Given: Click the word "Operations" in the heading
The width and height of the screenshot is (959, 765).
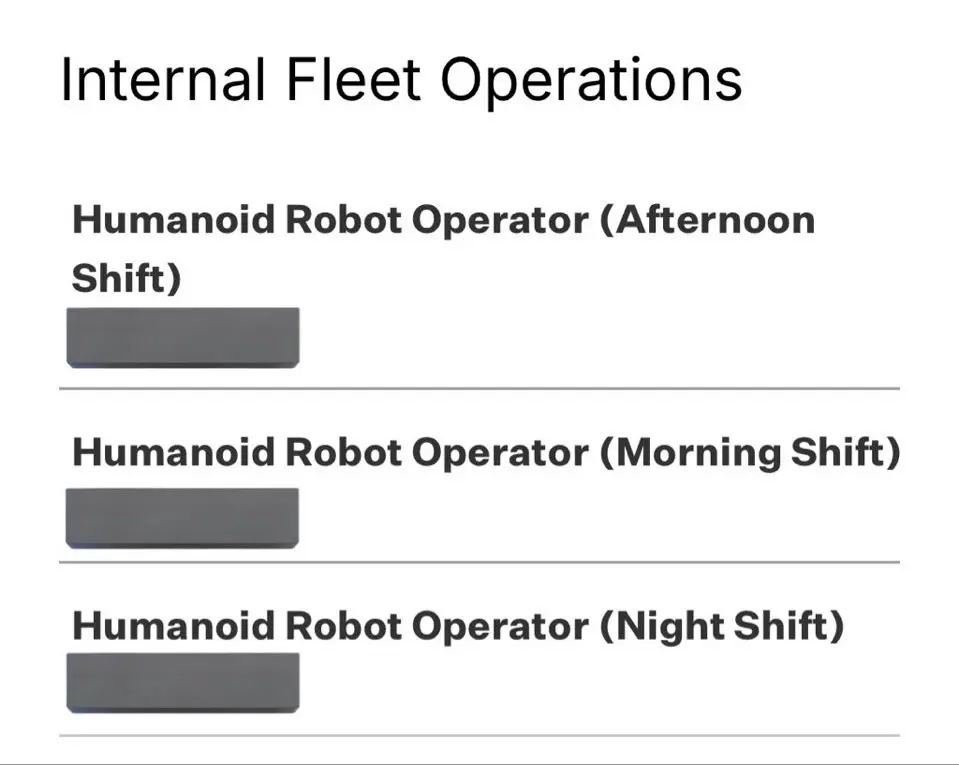Looking at the screenshot, I should tap(592, 81).
